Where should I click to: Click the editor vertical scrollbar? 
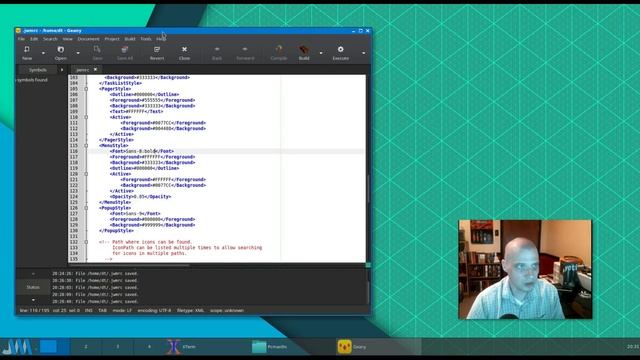coord(368,189)
